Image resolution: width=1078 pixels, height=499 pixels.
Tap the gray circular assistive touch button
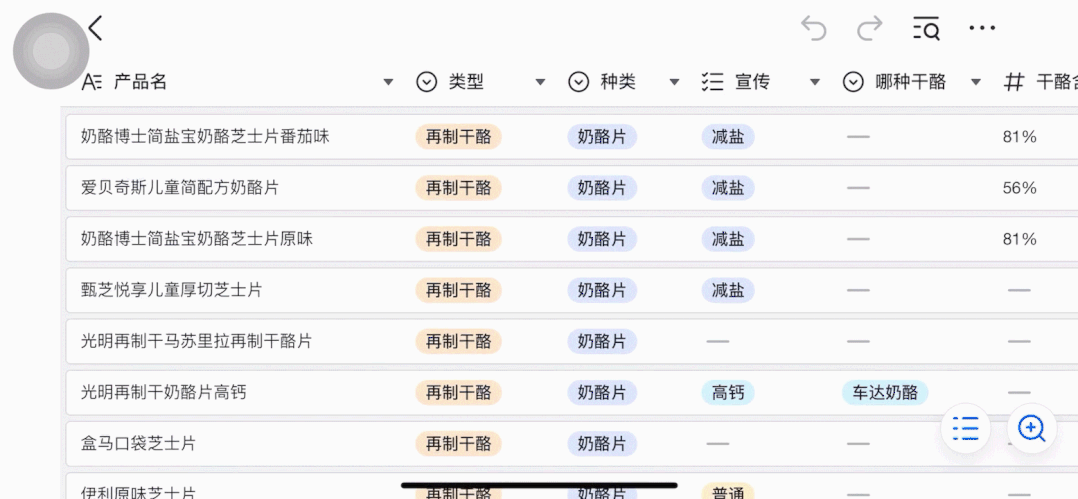51,52
